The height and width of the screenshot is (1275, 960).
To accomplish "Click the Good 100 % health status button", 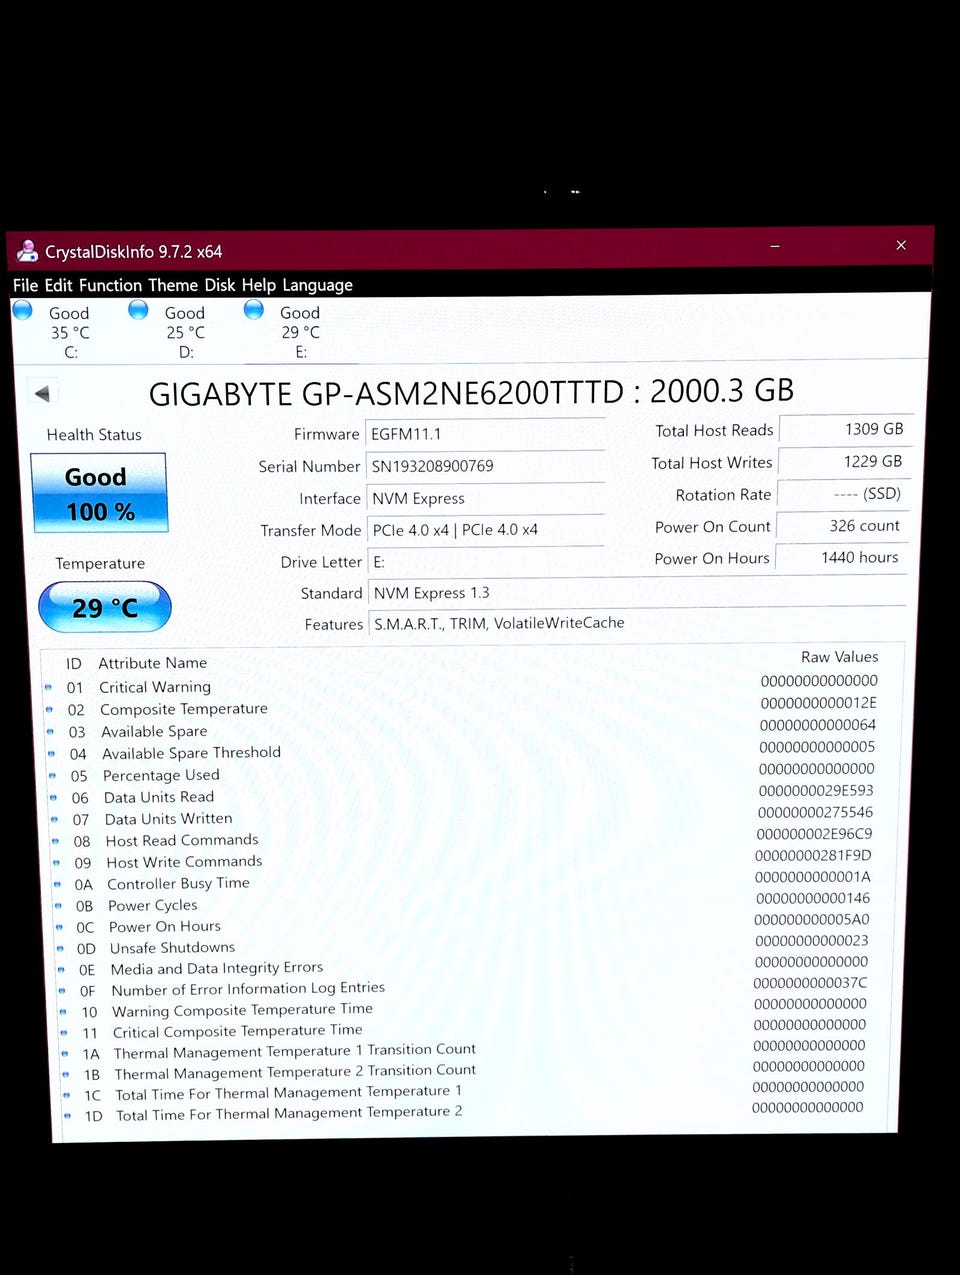I will point(99,493).
